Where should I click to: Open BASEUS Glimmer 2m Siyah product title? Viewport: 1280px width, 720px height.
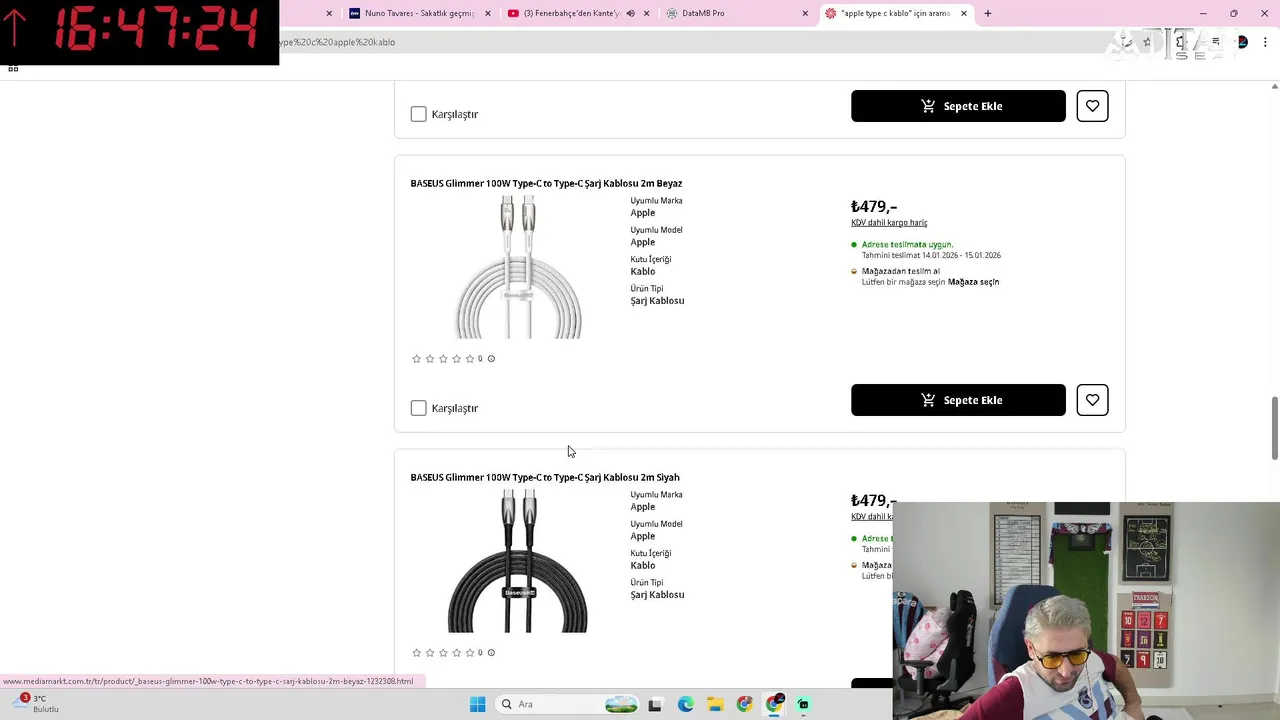tap(545, 477)
